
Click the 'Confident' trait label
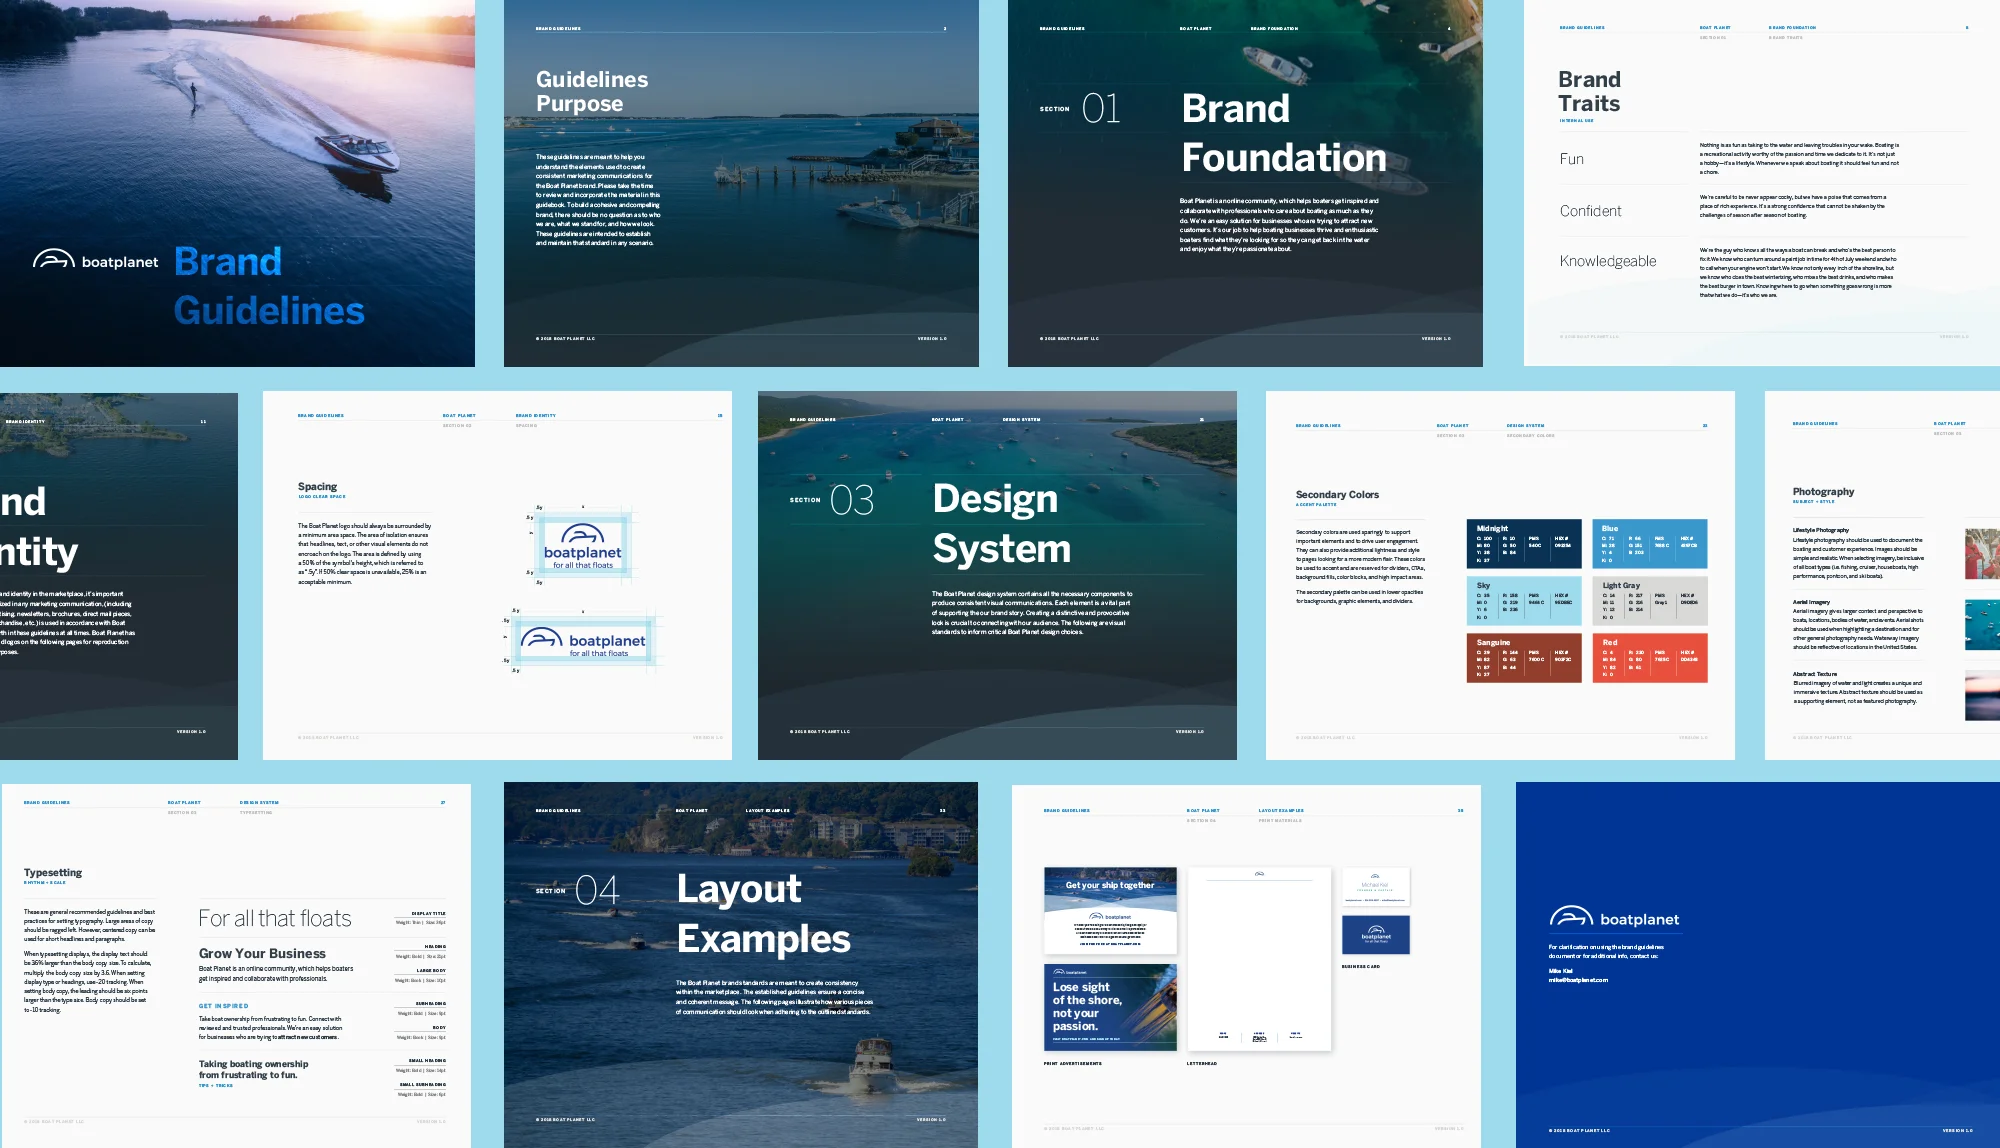[1590, 211]
